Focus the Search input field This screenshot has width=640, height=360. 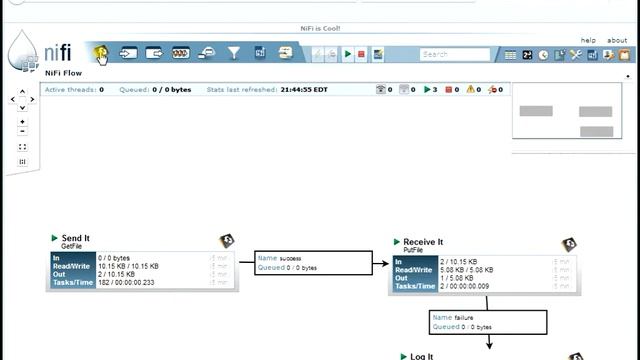coord(455,54)
